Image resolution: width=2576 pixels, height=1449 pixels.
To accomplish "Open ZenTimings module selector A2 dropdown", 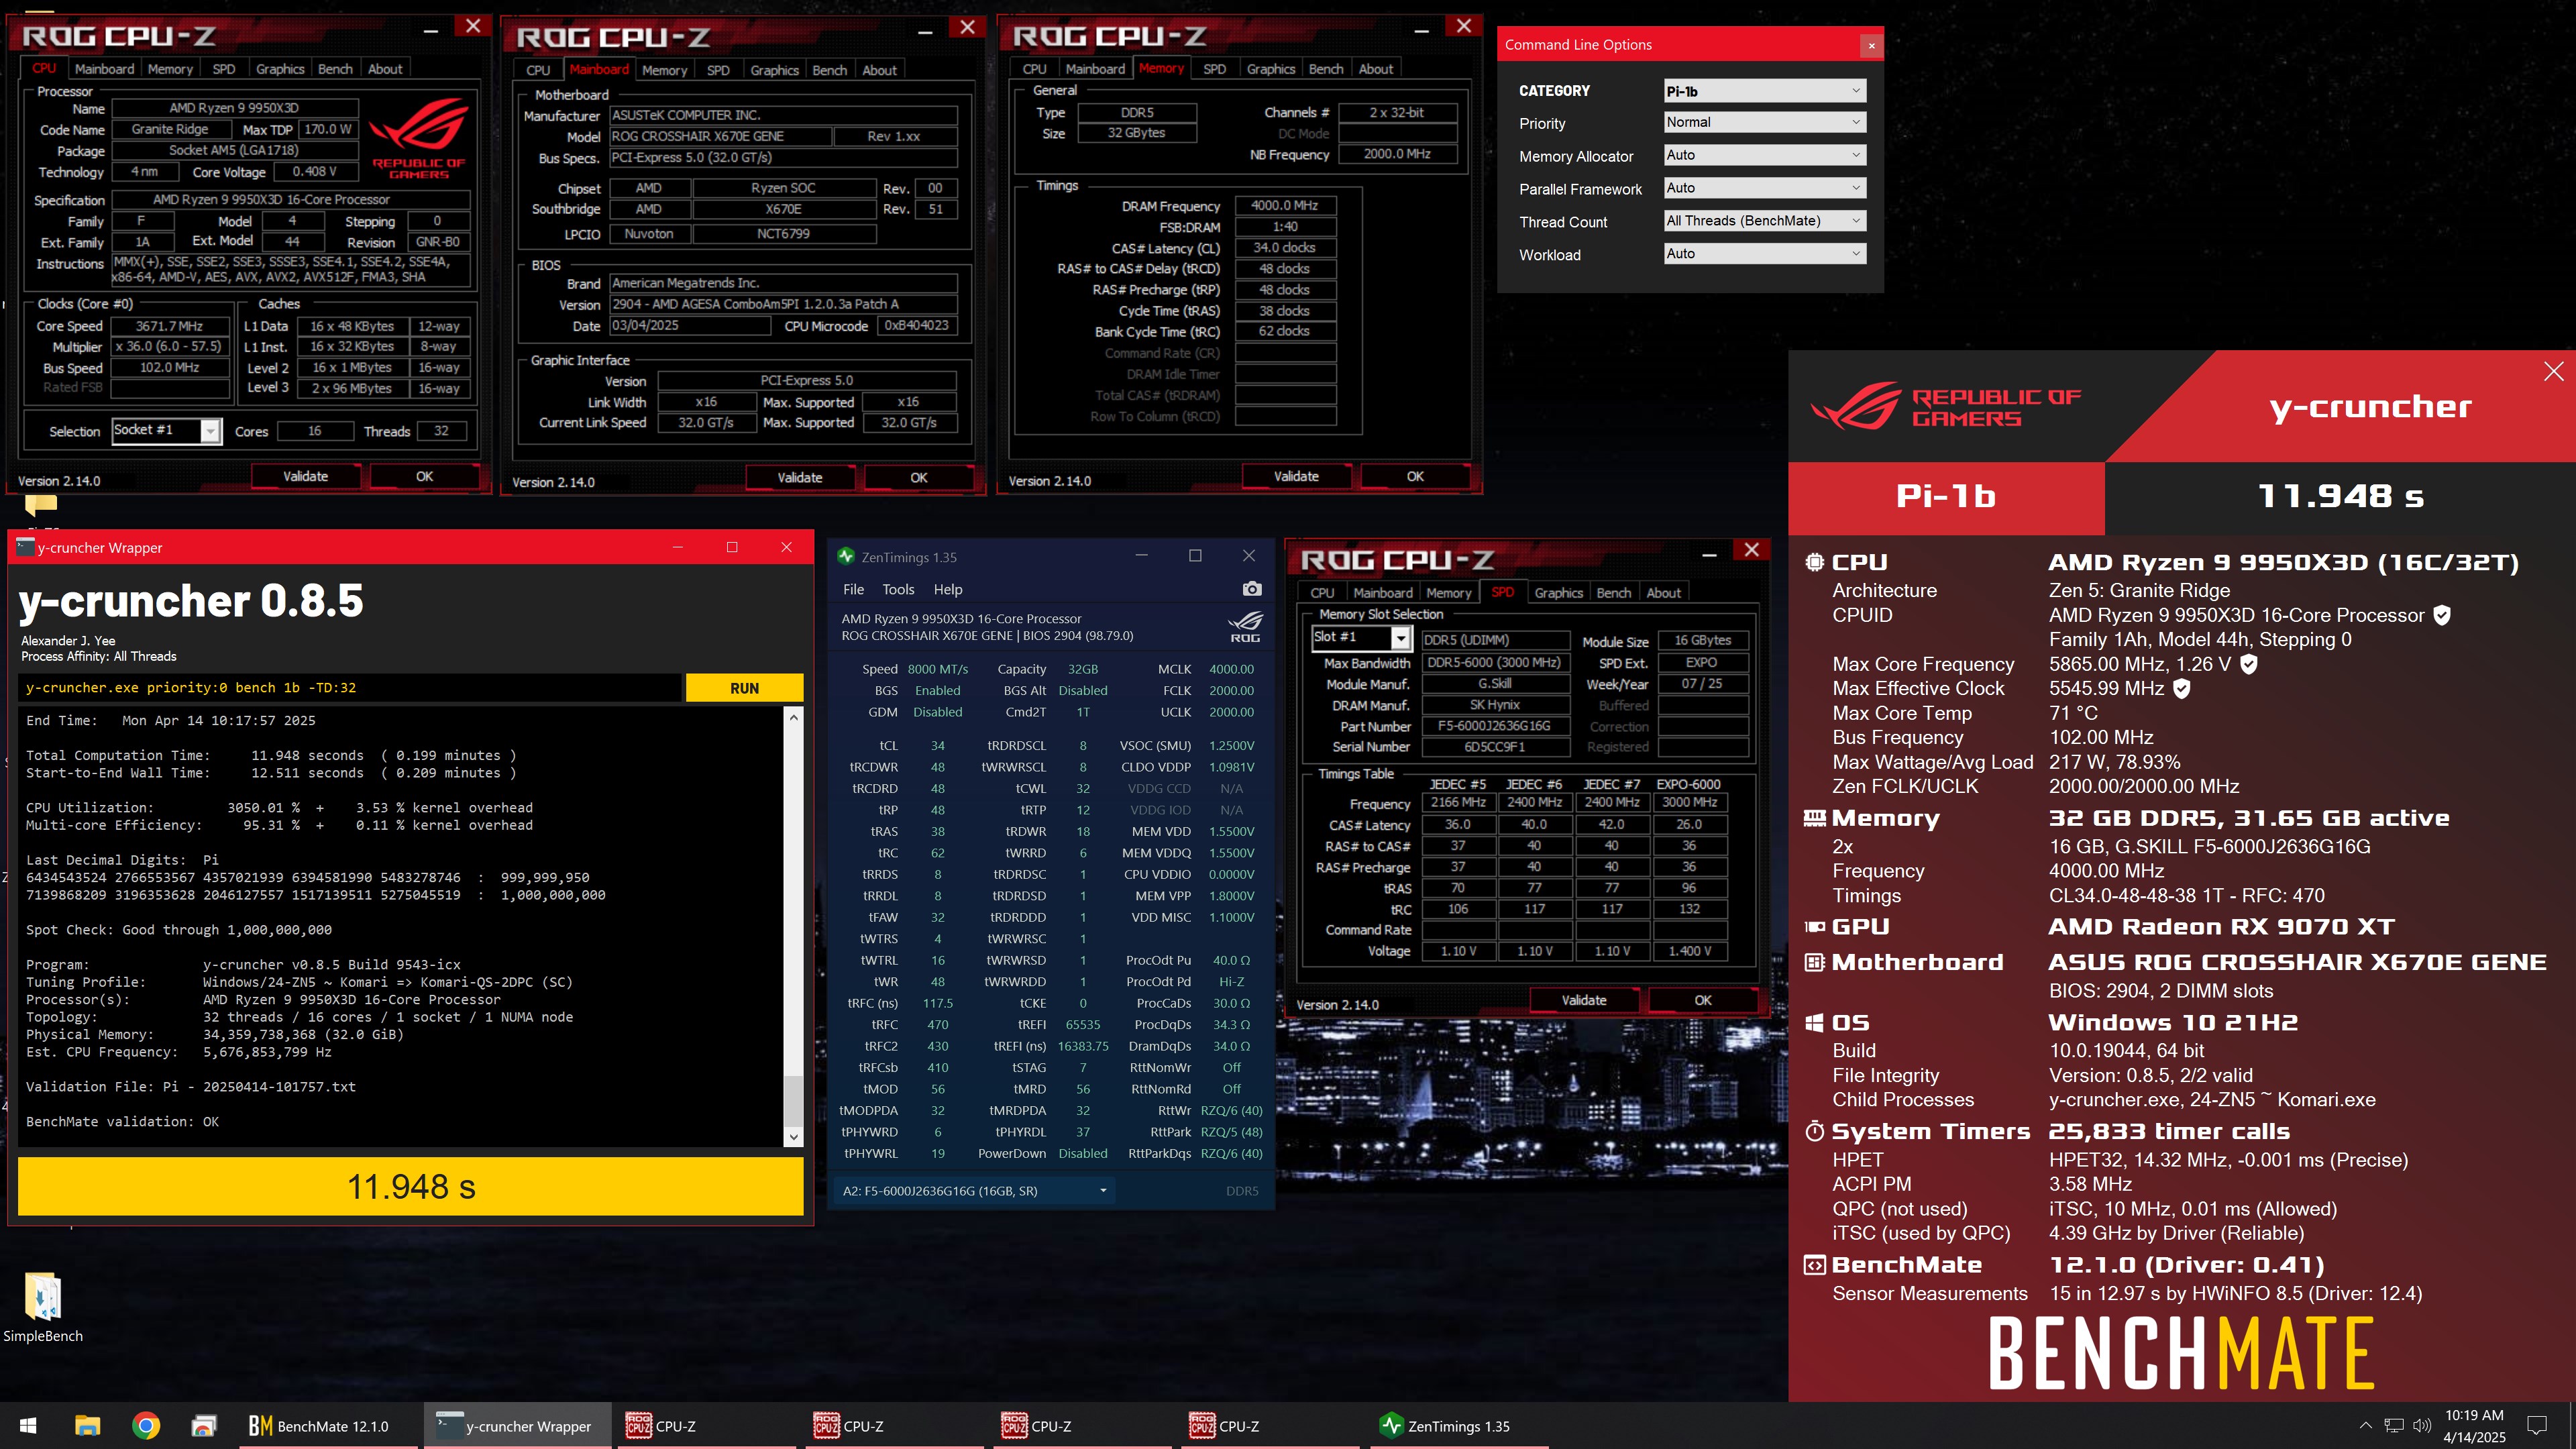I will tap(975, 1191).
